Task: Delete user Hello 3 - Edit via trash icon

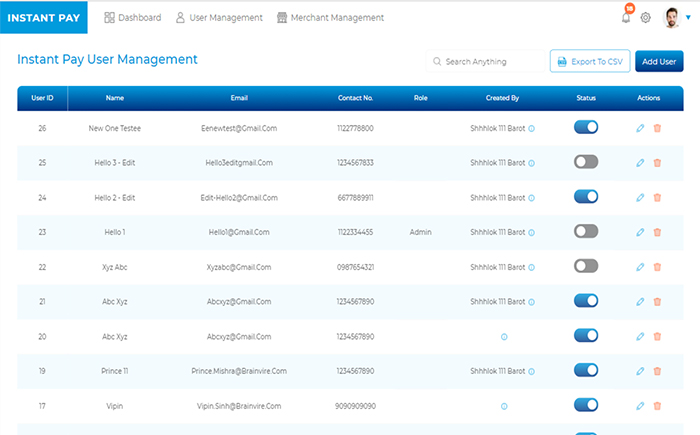Action: click(657, 163)
